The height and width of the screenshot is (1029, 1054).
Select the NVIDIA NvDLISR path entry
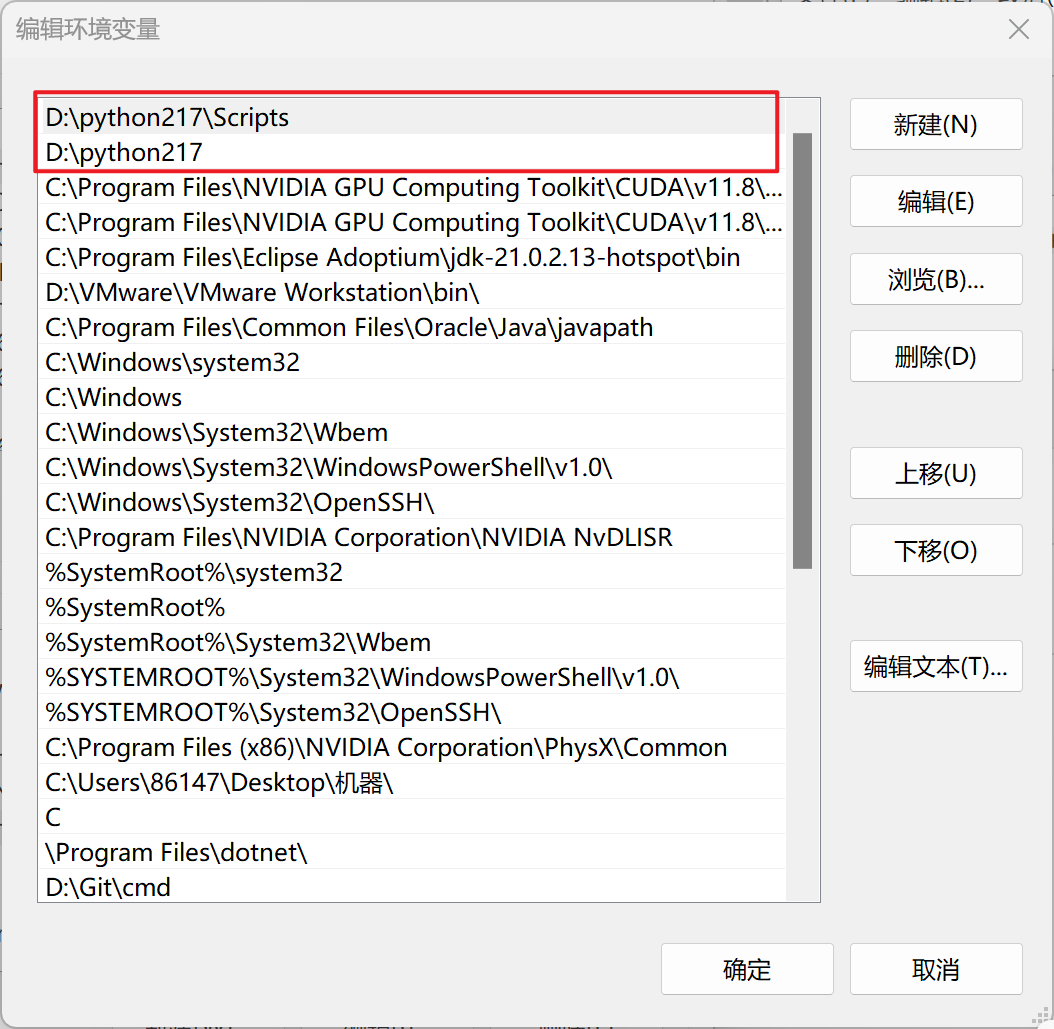[358, 538]
